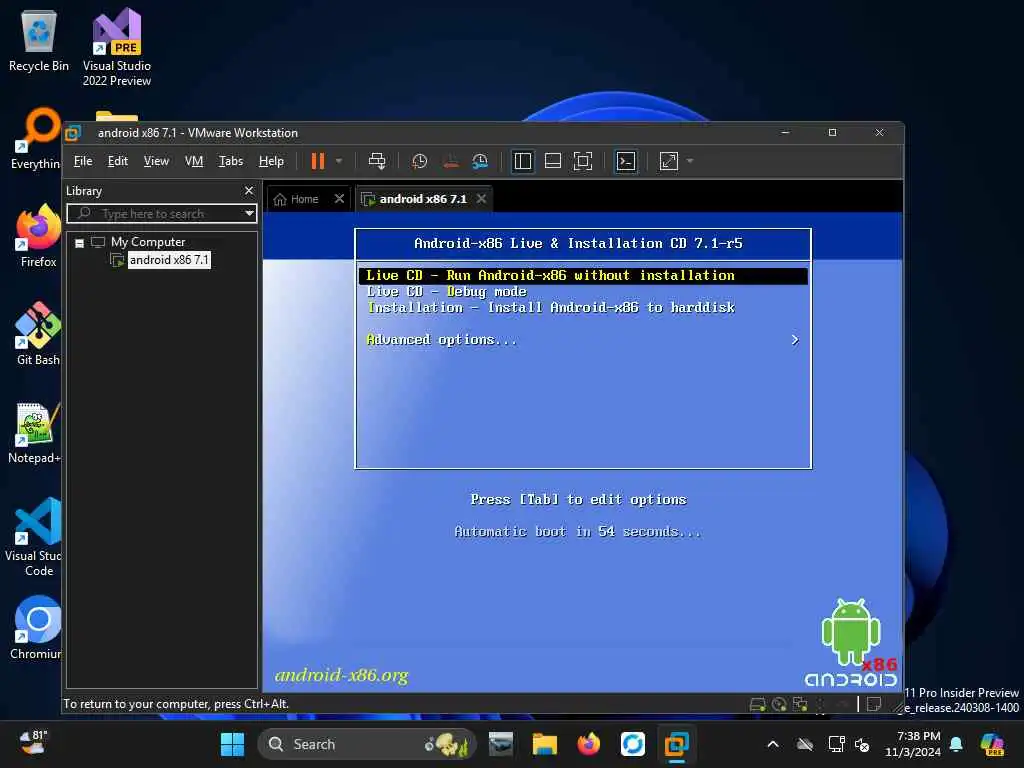Open the View menu
Image resolution: width=1024 pixels, height=768 pixels.
click(x=156, y=161)
